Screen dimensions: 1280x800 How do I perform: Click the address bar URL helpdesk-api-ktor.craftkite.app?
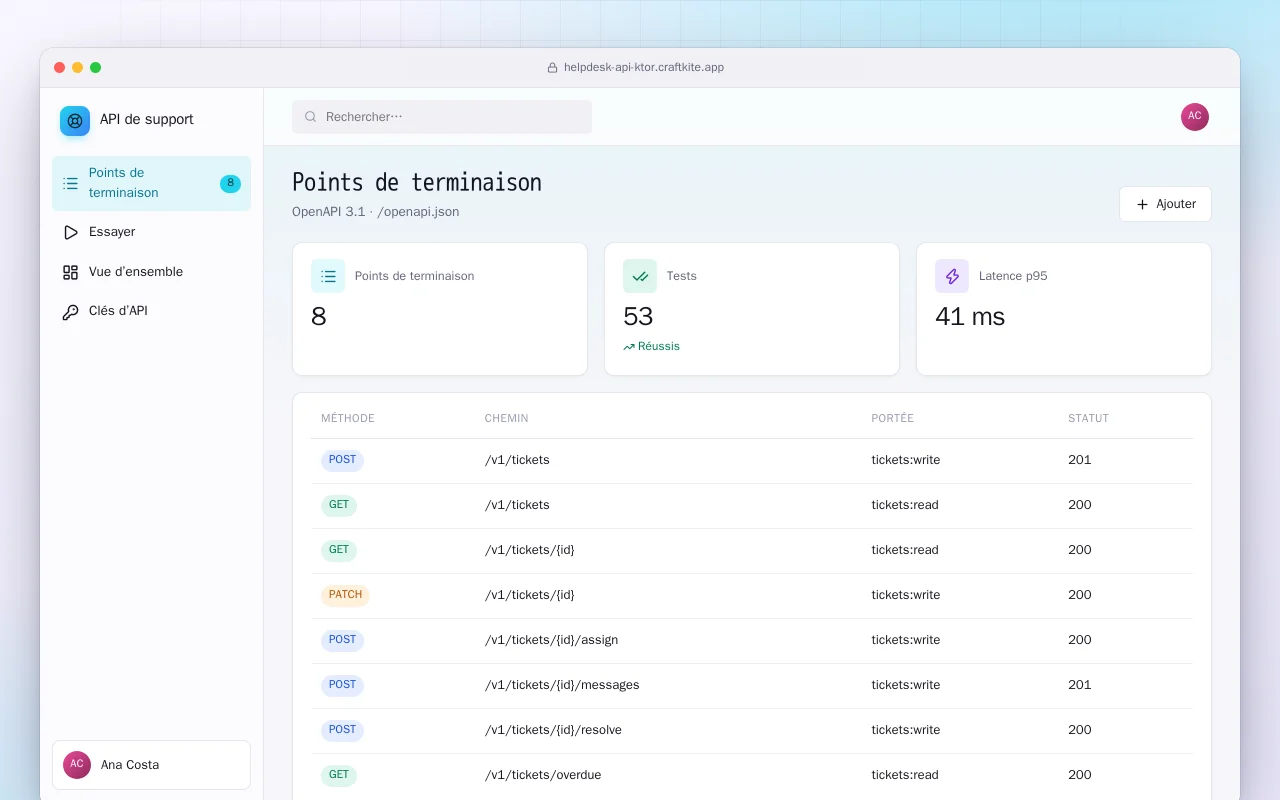[644, 68]
